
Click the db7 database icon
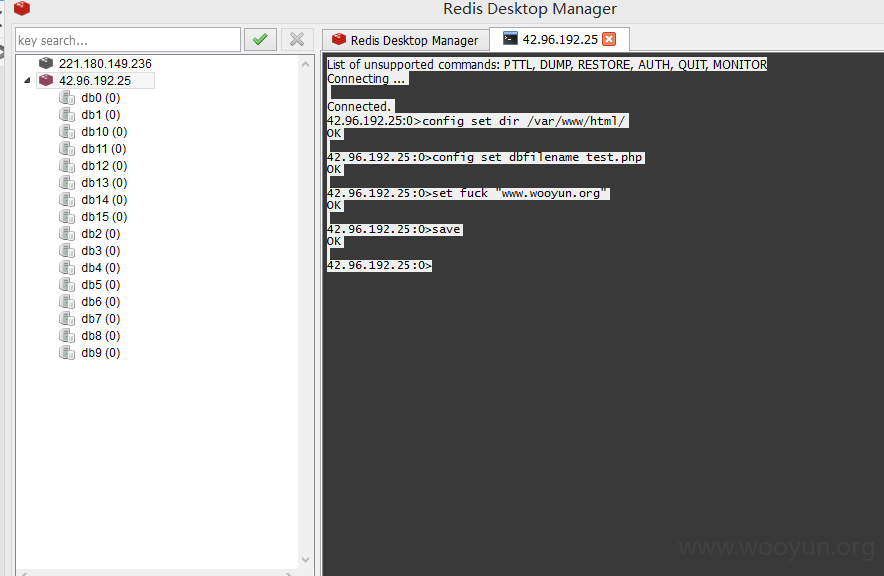[x=67, y=318]
